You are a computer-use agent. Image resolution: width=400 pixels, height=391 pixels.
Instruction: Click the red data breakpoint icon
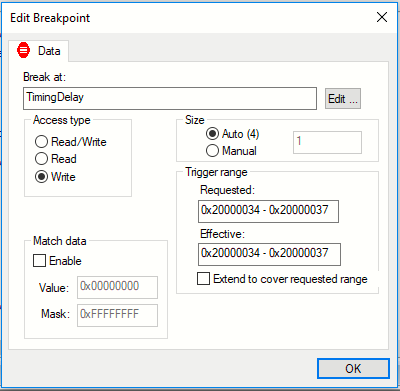pos(23,51)
